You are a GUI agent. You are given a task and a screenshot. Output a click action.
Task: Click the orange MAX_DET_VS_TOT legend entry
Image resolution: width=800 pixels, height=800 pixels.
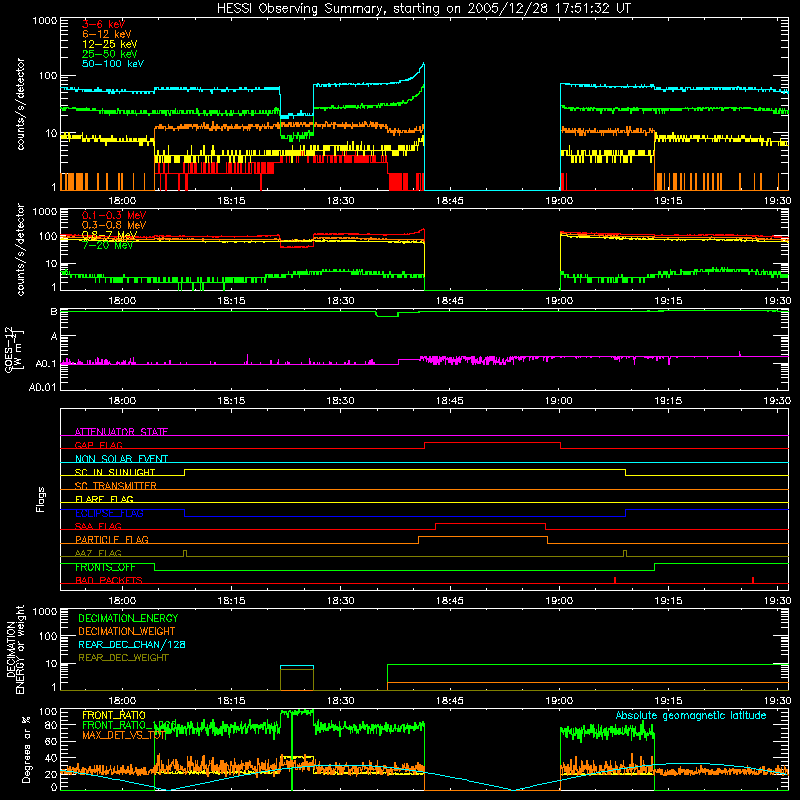pyautogui.click(x=124, y=735)
